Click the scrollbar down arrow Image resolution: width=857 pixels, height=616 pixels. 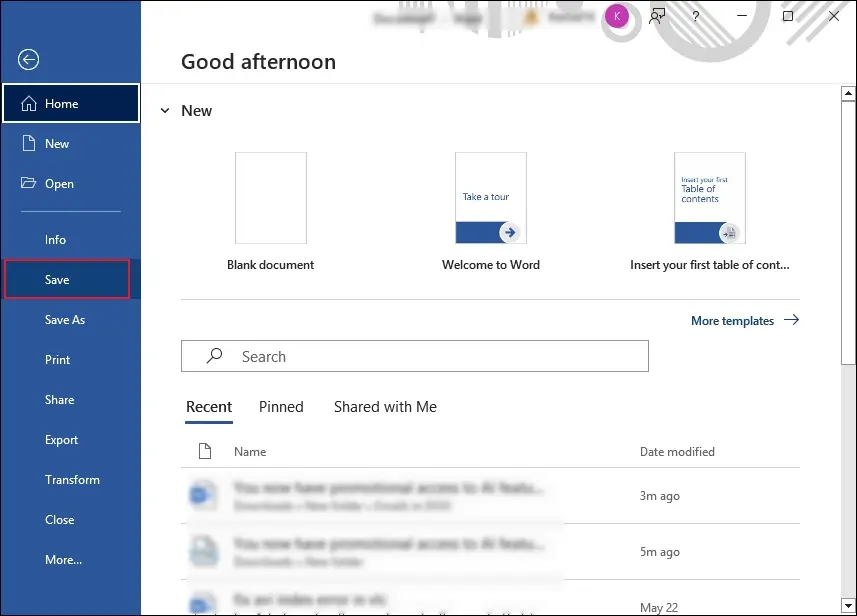pos(848,606)
